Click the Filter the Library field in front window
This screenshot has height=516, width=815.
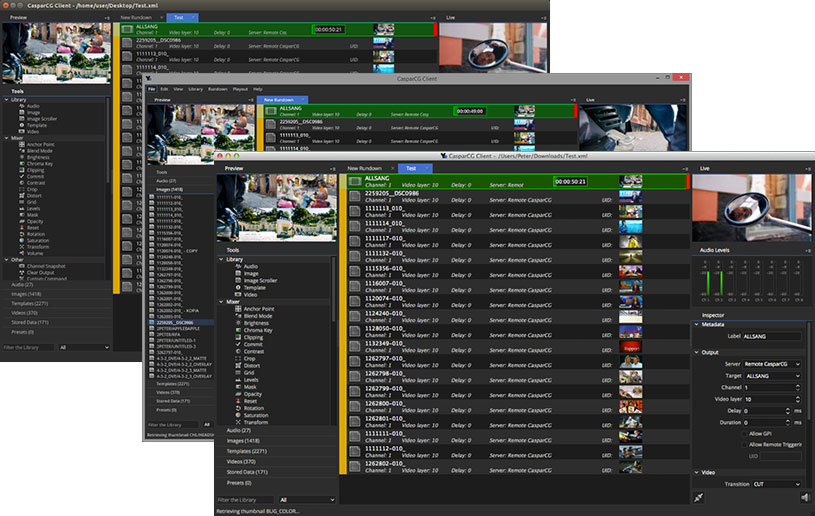coord(245,500)
